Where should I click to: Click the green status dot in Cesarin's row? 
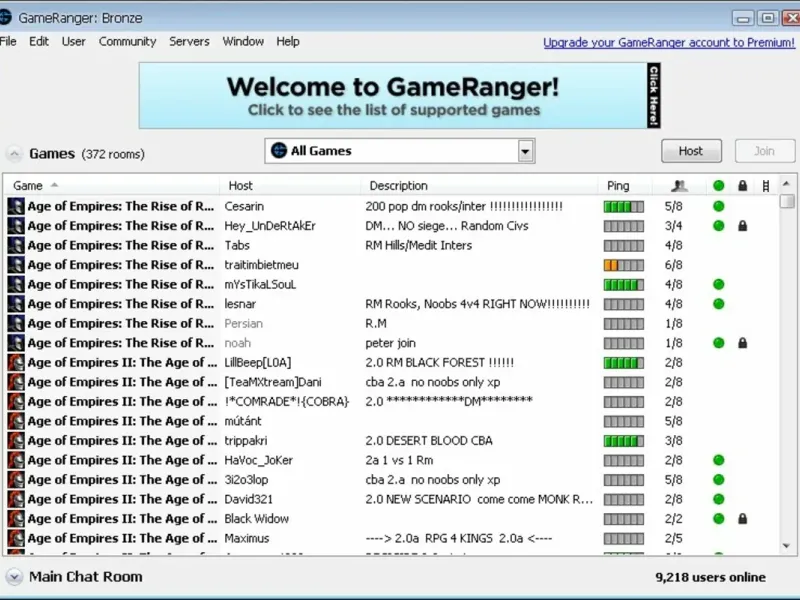pos(718,206)
